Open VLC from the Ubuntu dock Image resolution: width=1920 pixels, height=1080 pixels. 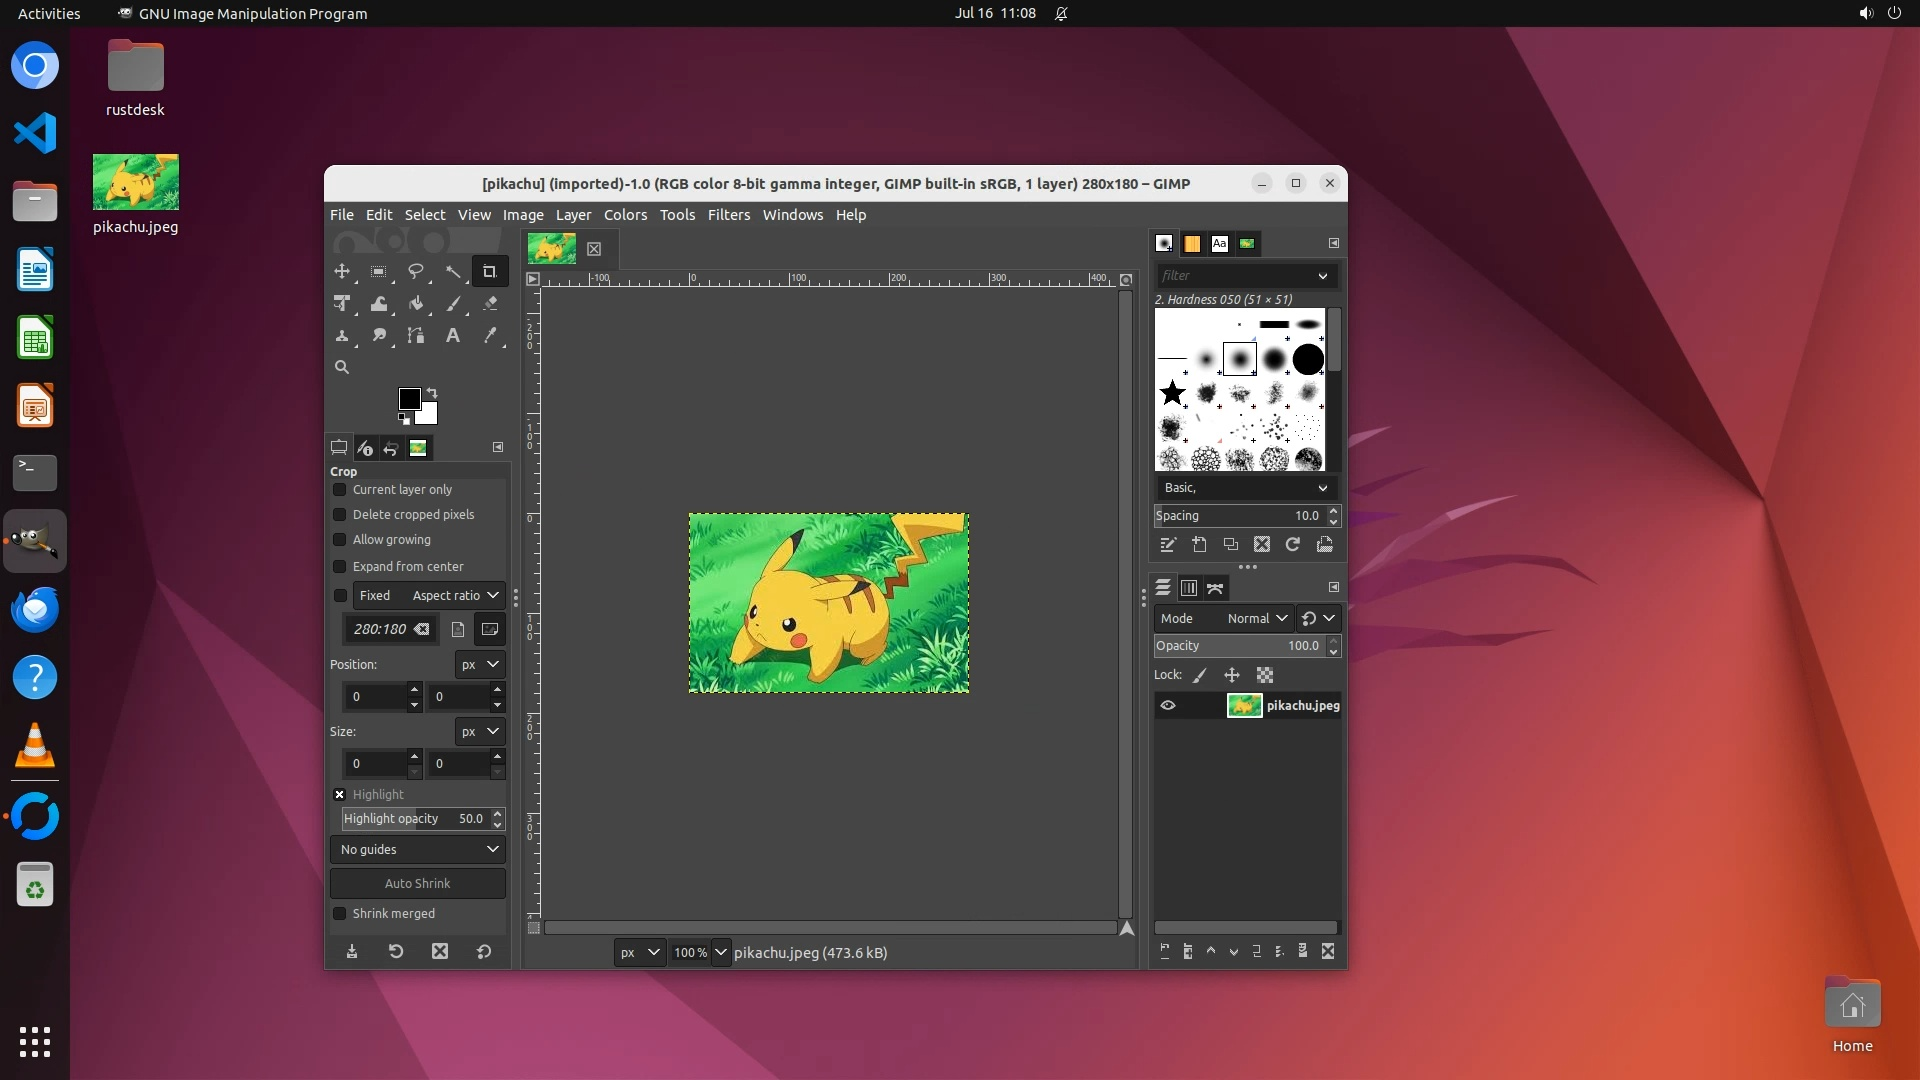pos(35,747)
